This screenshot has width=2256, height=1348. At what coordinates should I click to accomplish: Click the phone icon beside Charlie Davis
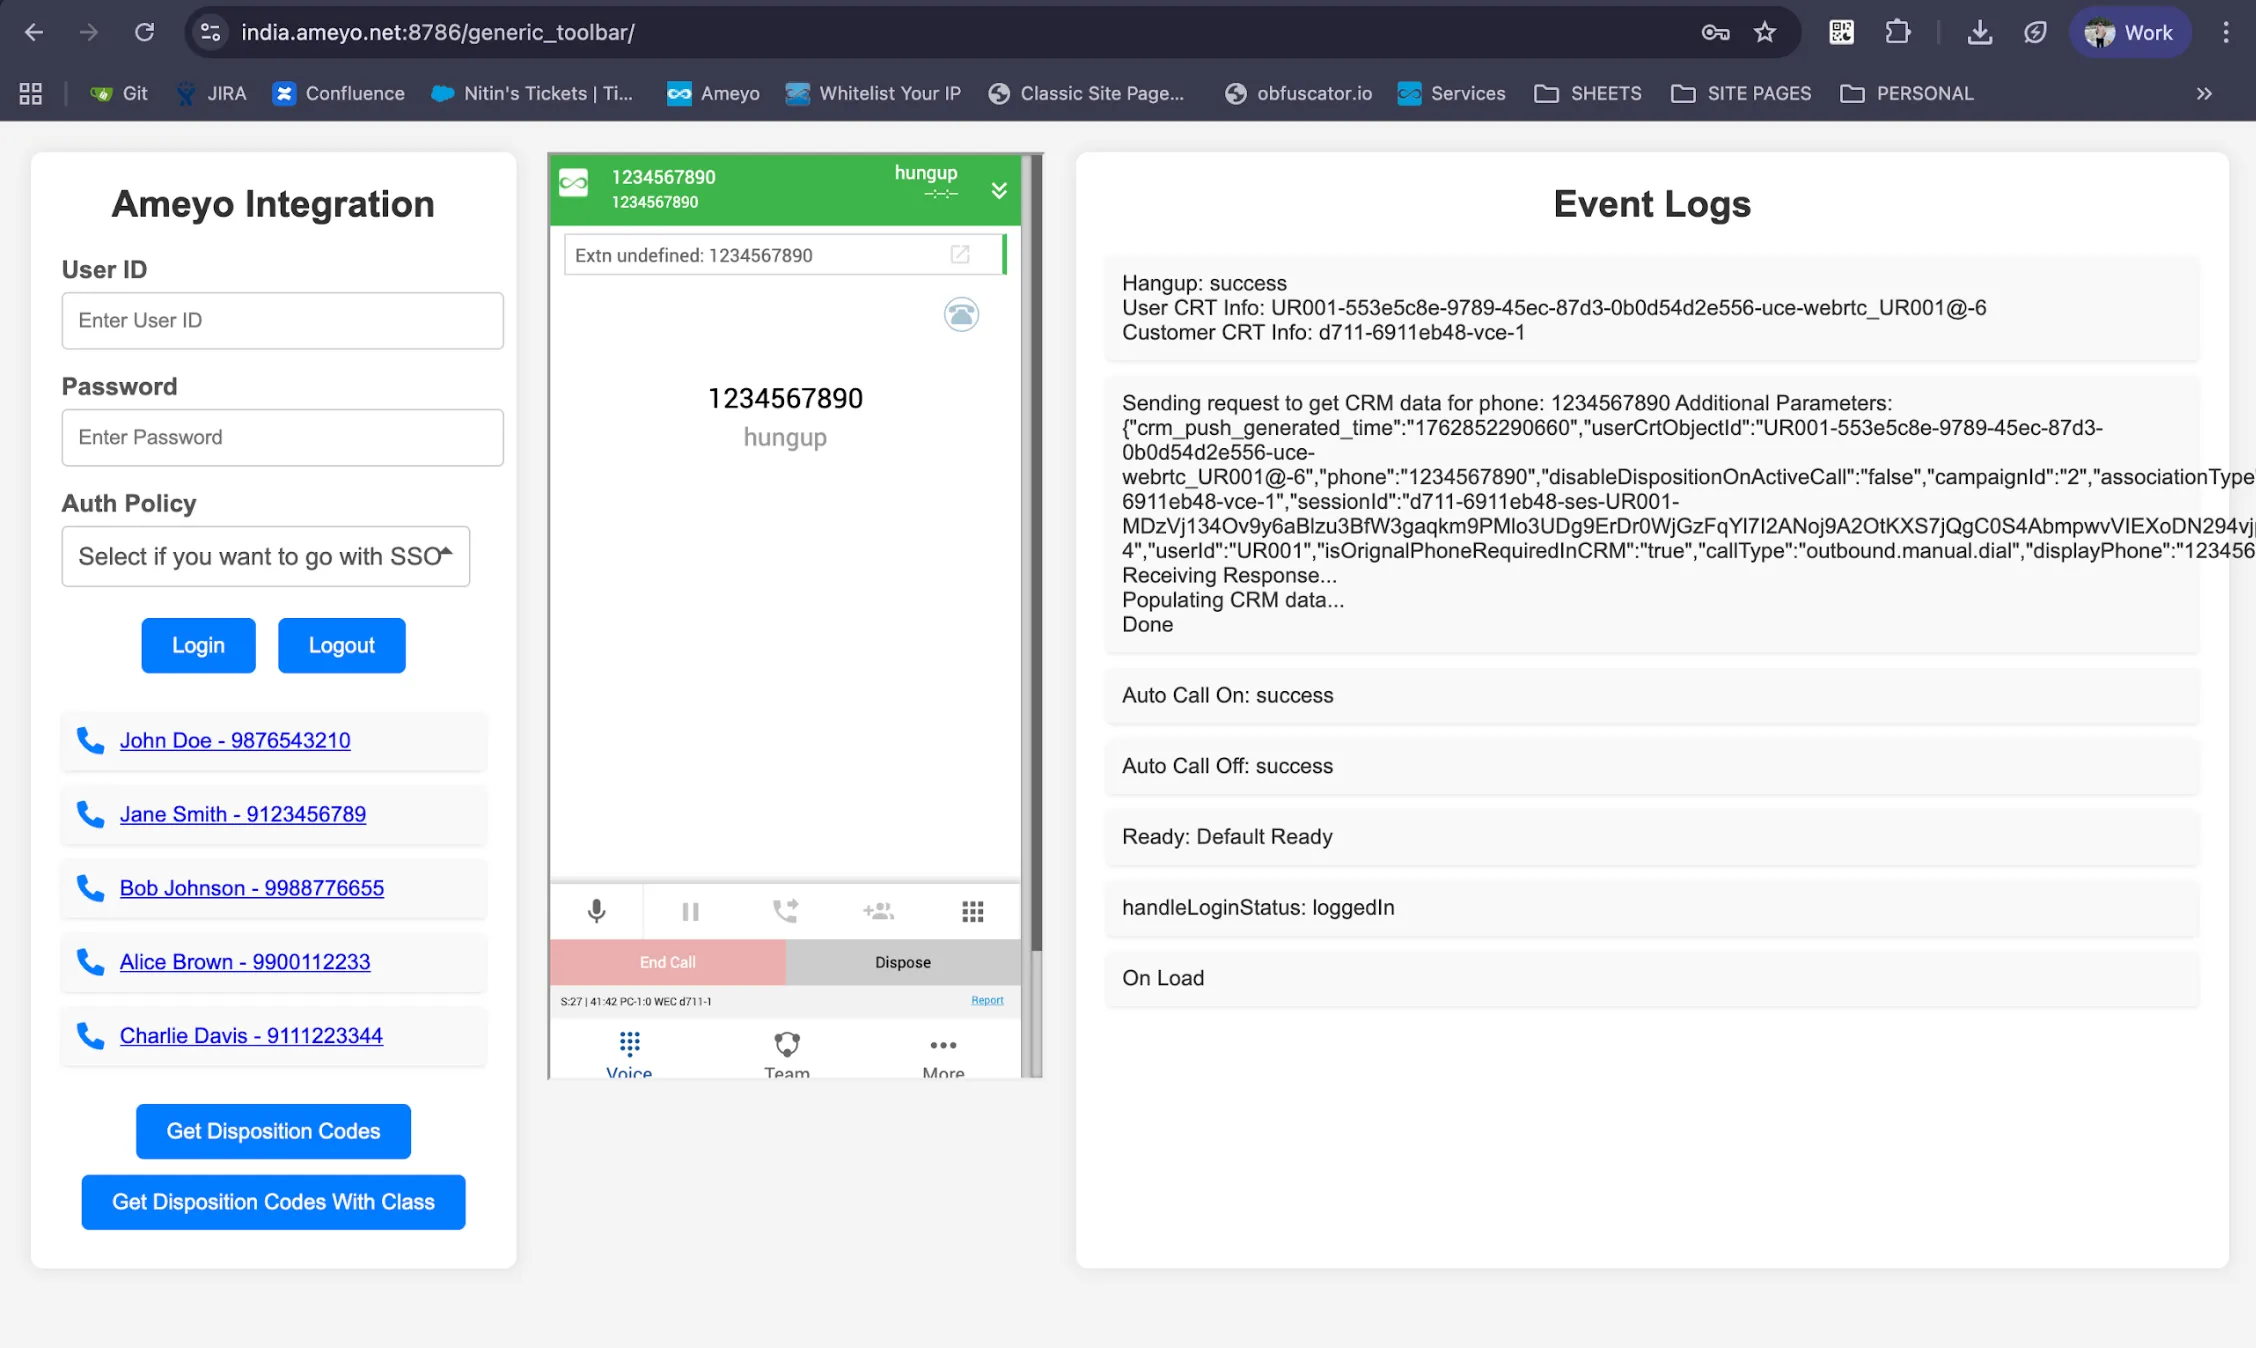tap(90, 1036)
